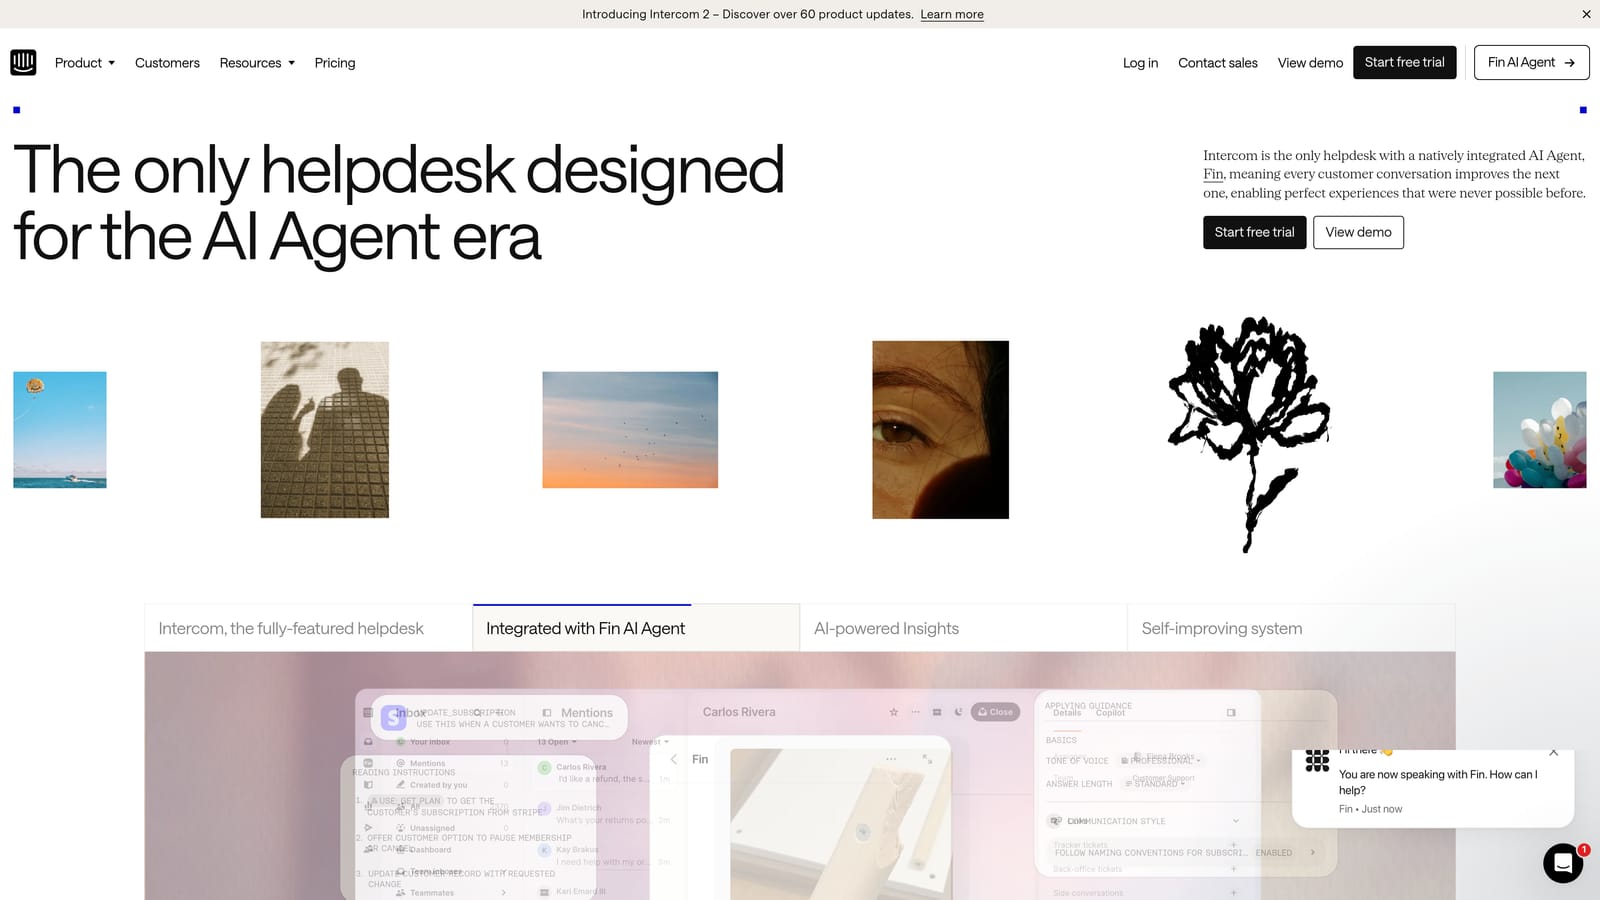Click the Close button in demo inbox
Screen dimensions: 1600x900
(995, 712)
